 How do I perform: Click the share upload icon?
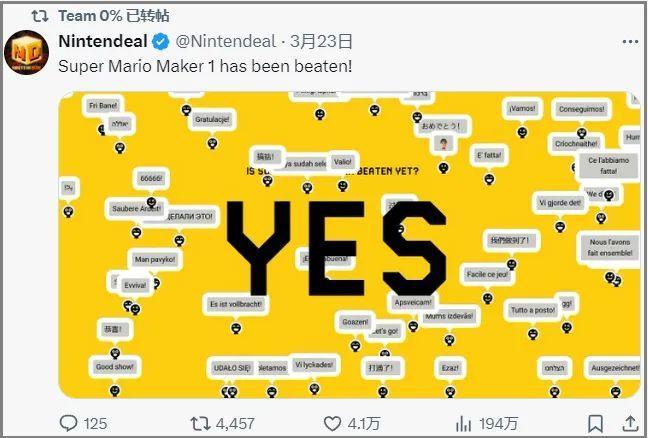pyautogui.click(x=630, y=423)
